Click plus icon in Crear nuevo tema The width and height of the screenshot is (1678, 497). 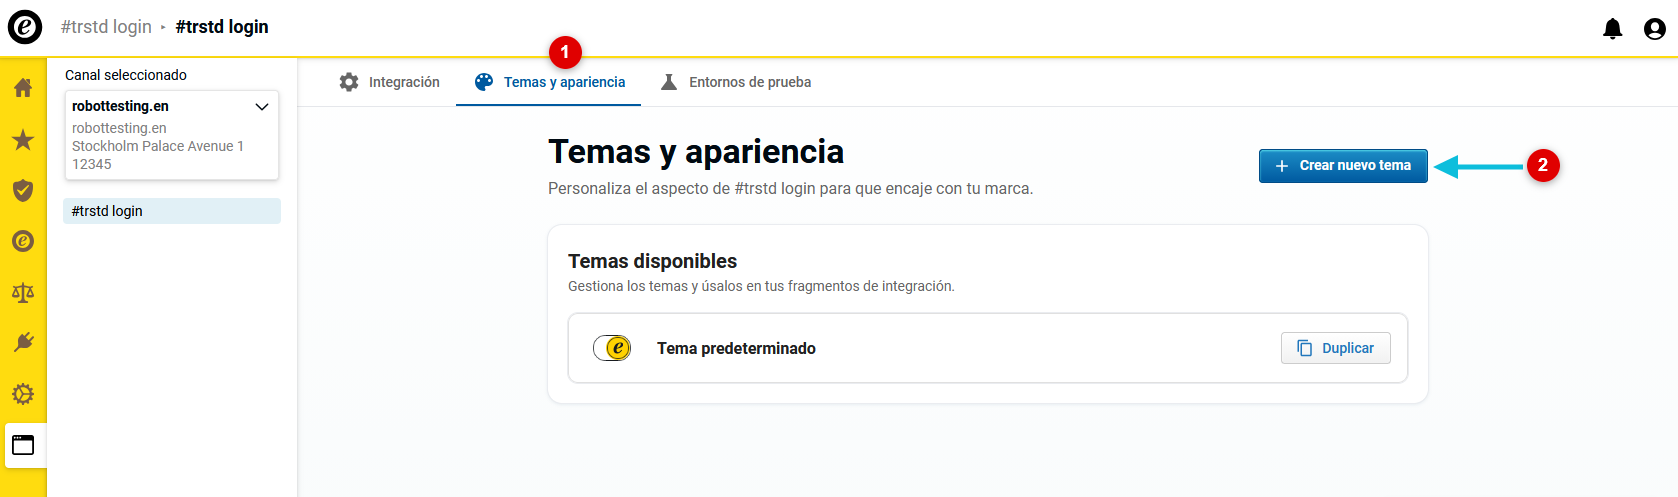click(x=1282, y=166)
